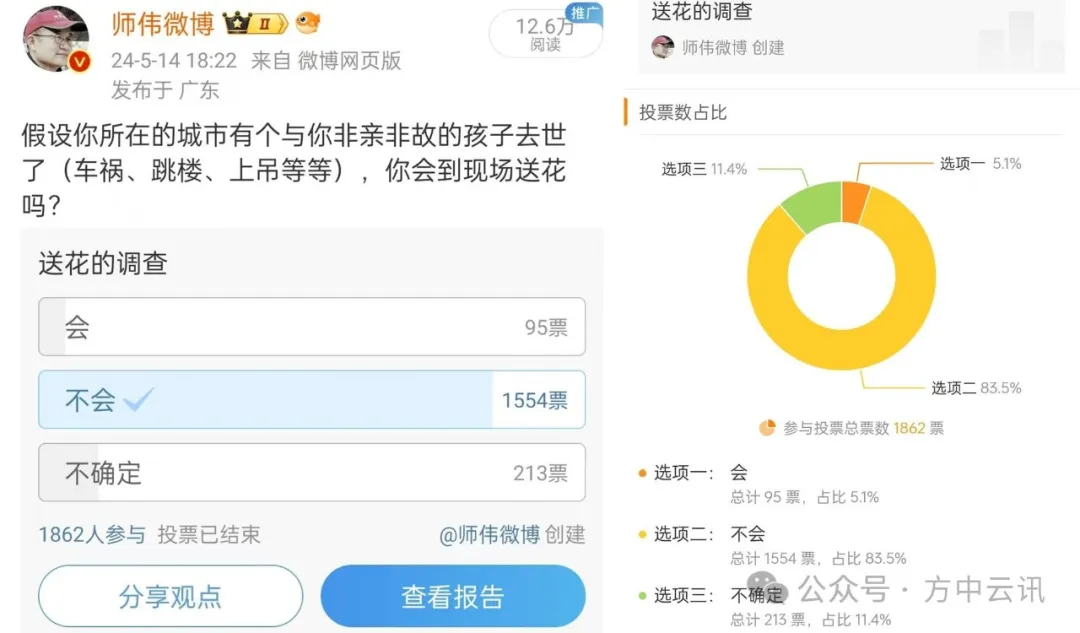Click the crown membership level icon
This screenshot has height=633, width=1080.
(x=255, y=24)
